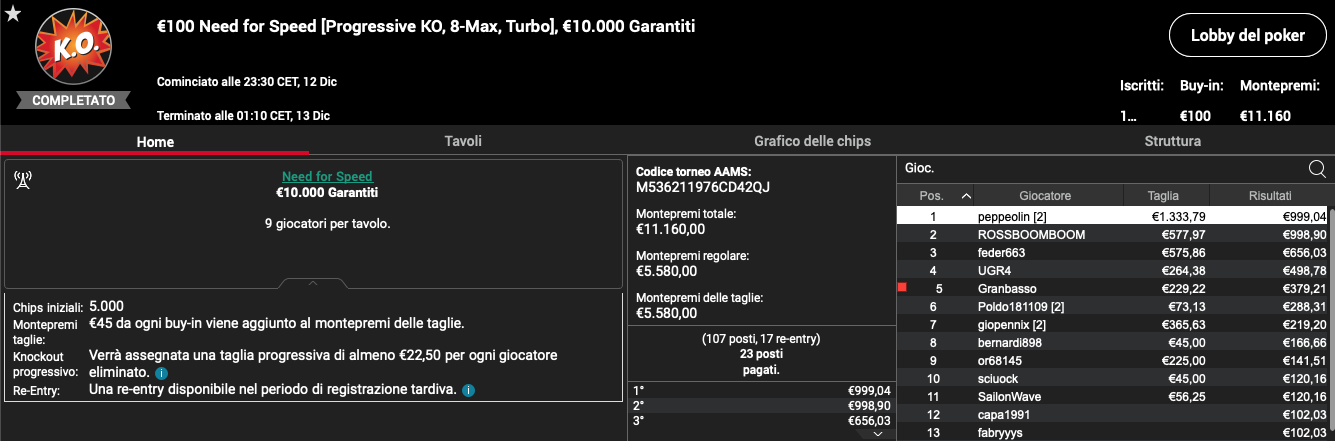
Task: Select player row ROSSBOOMBOOM
Action: coord(1112,234)
